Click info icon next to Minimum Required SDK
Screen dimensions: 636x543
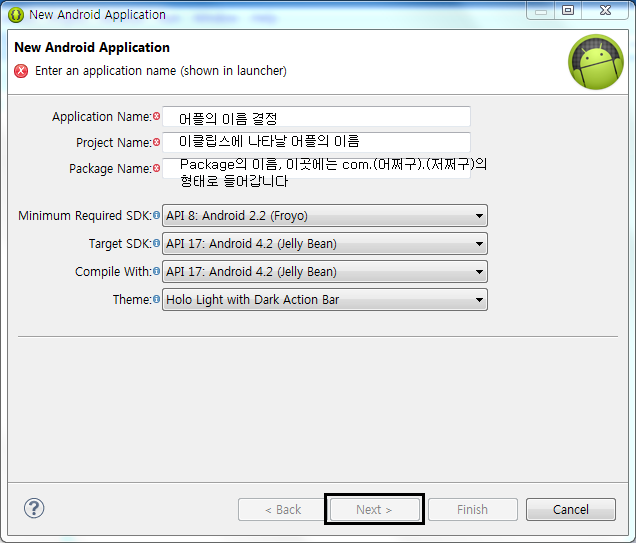(156, 215)
